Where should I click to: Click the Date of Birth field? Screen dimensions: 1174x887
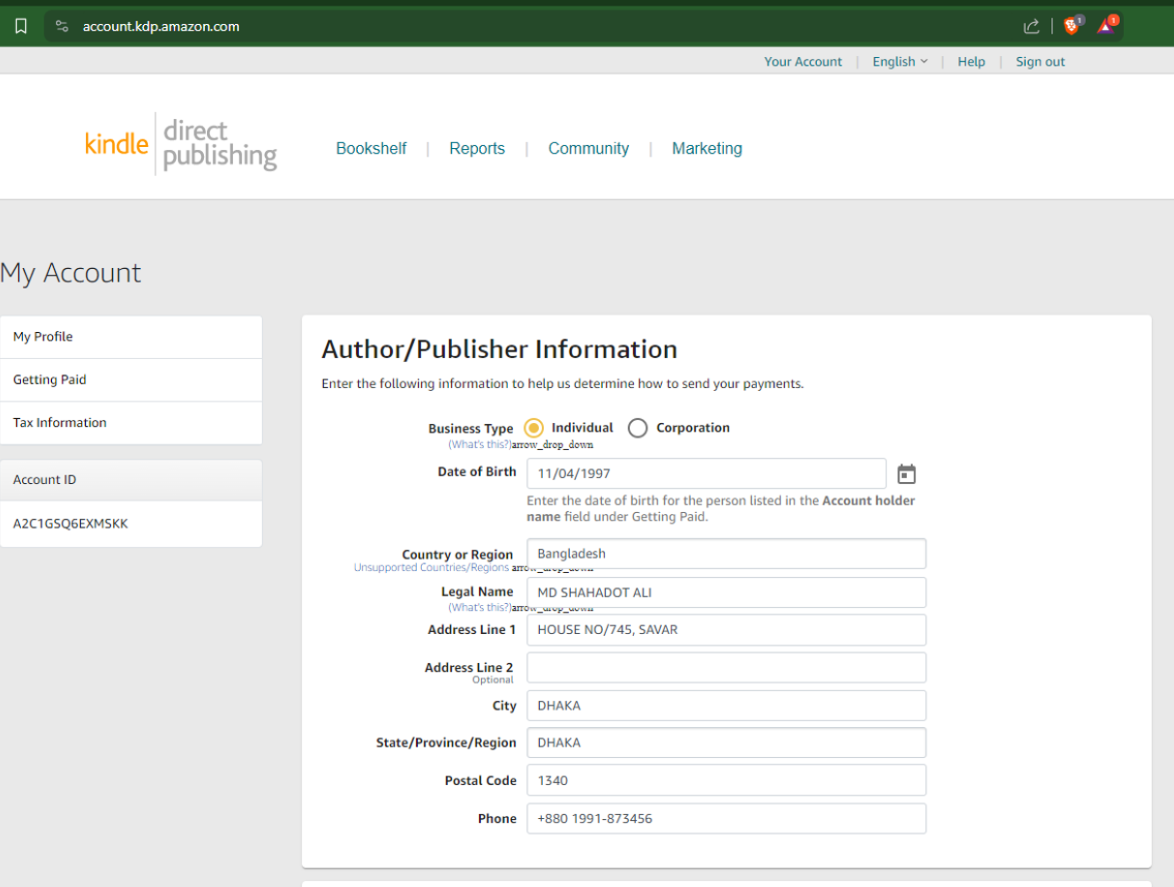(x=706, y=474)
